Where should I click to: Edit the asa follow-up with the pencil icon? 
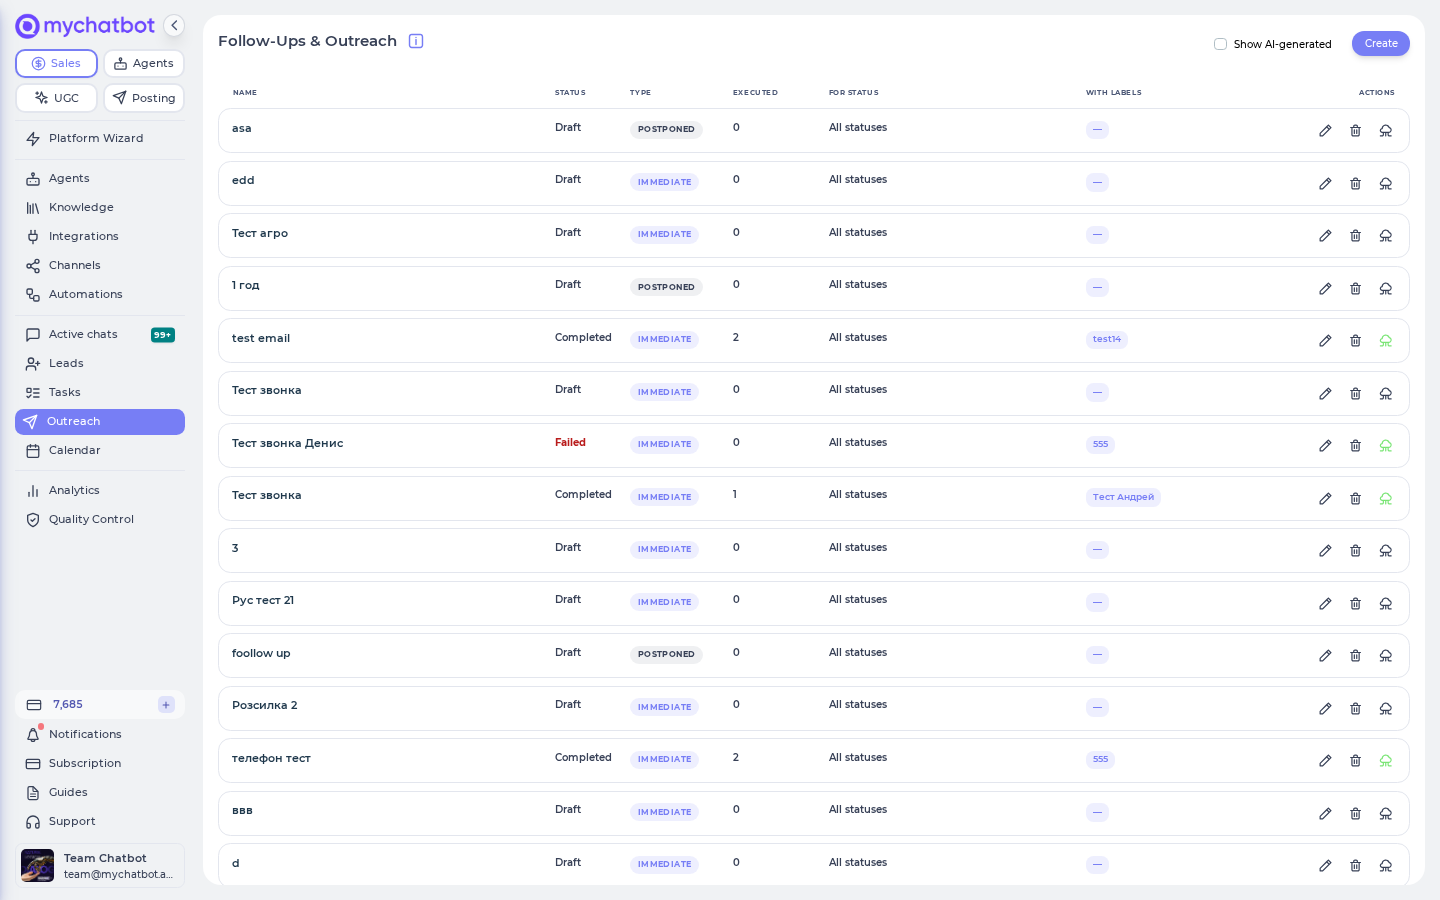pyautogui.click(x=1325, y=131)
